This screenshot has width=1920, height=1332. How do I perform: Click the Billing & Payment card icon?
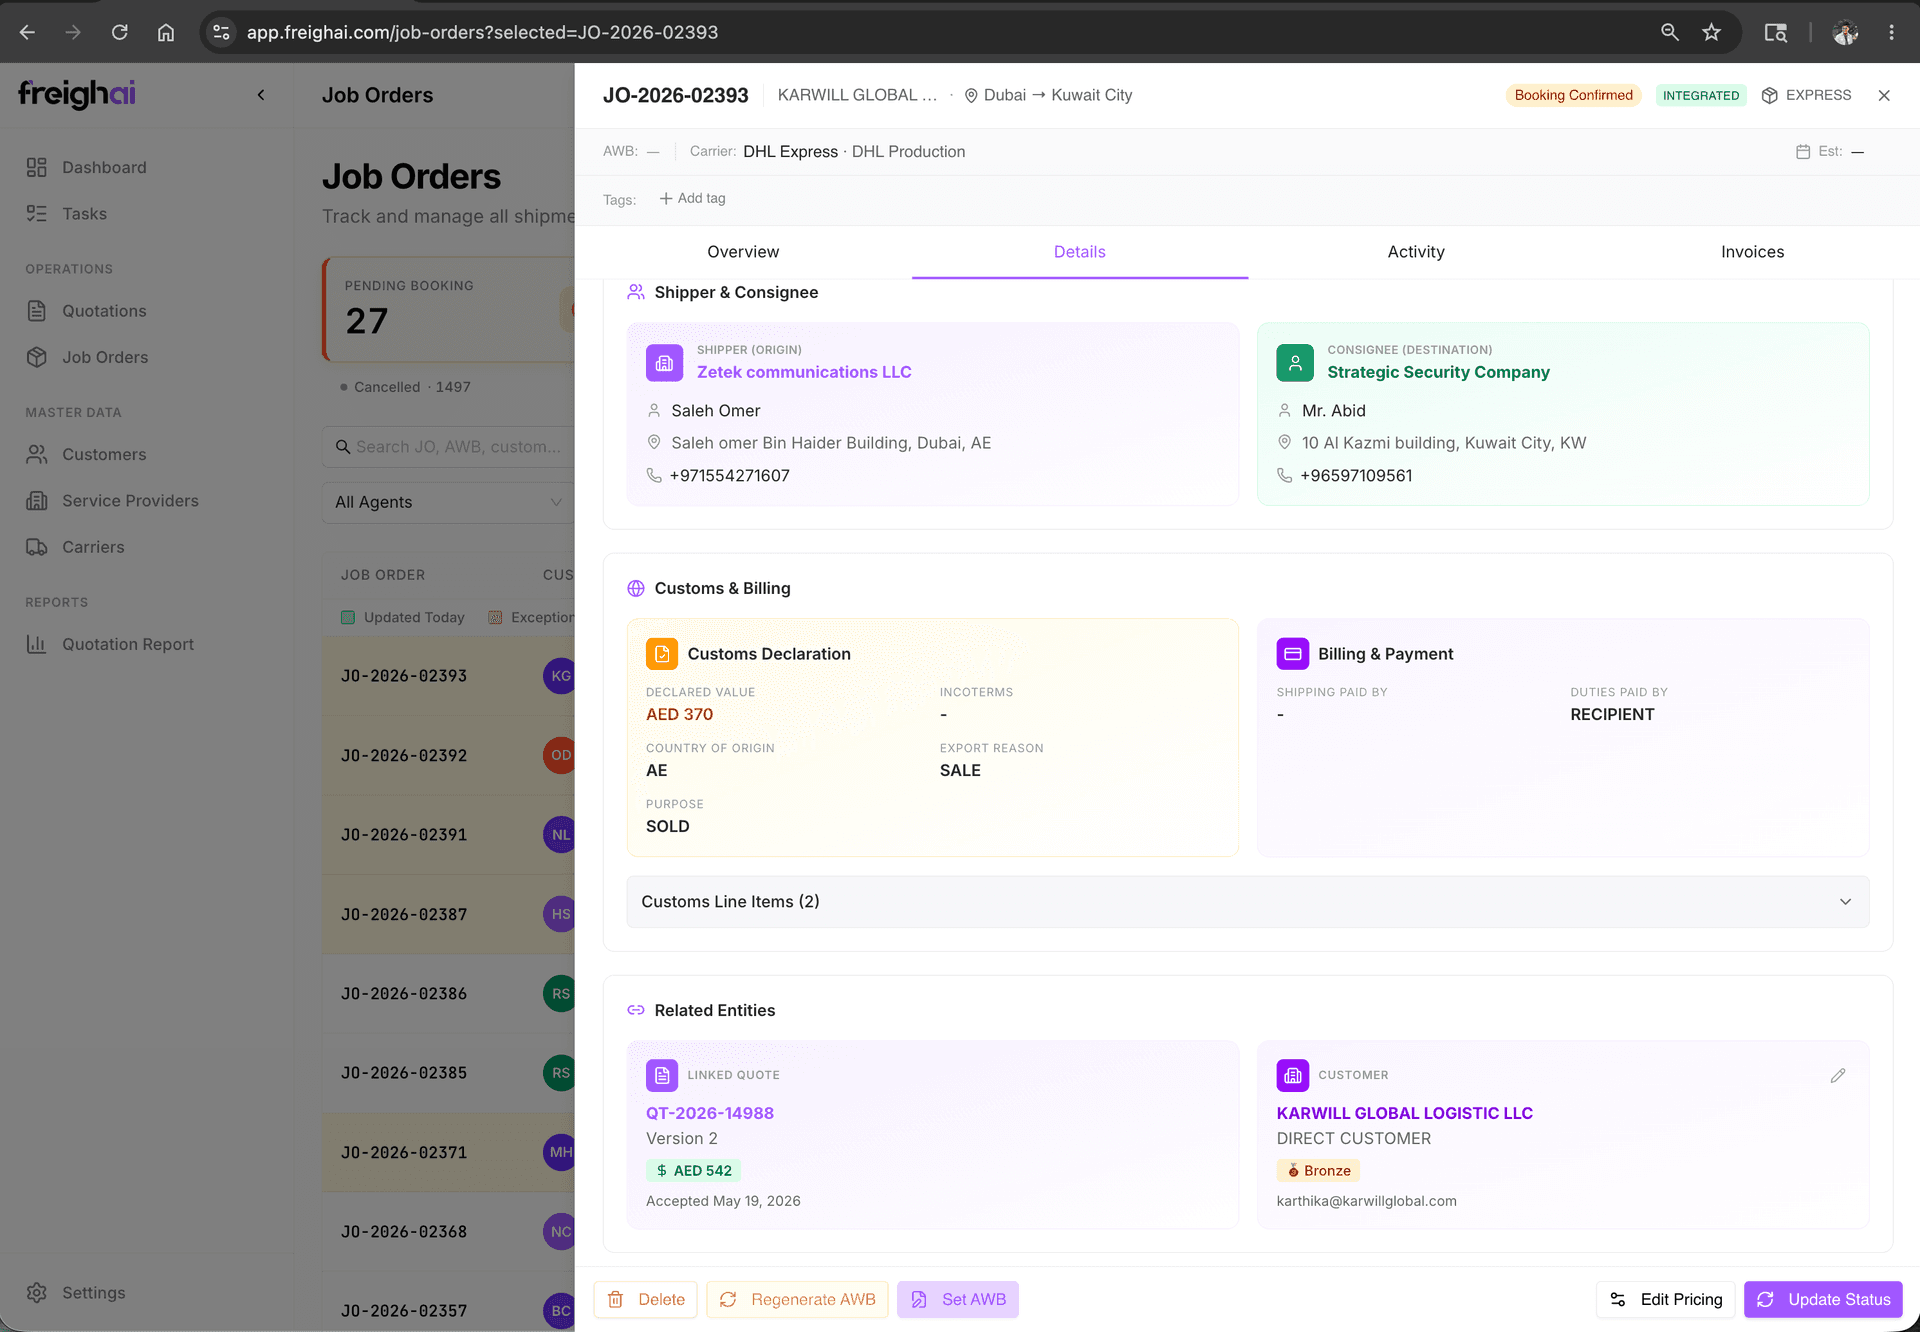click(1293, 654)
